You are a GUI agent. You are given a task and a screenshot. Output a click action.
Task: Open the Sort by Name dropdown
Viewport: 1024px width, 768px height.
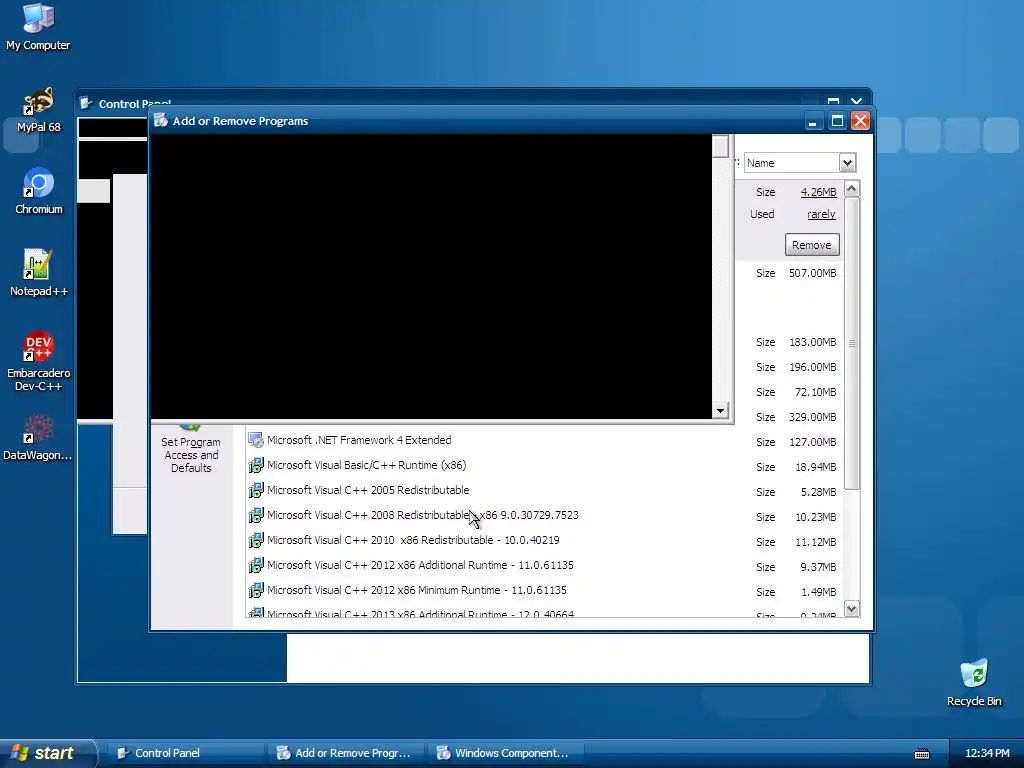click(x=847, y=163)
